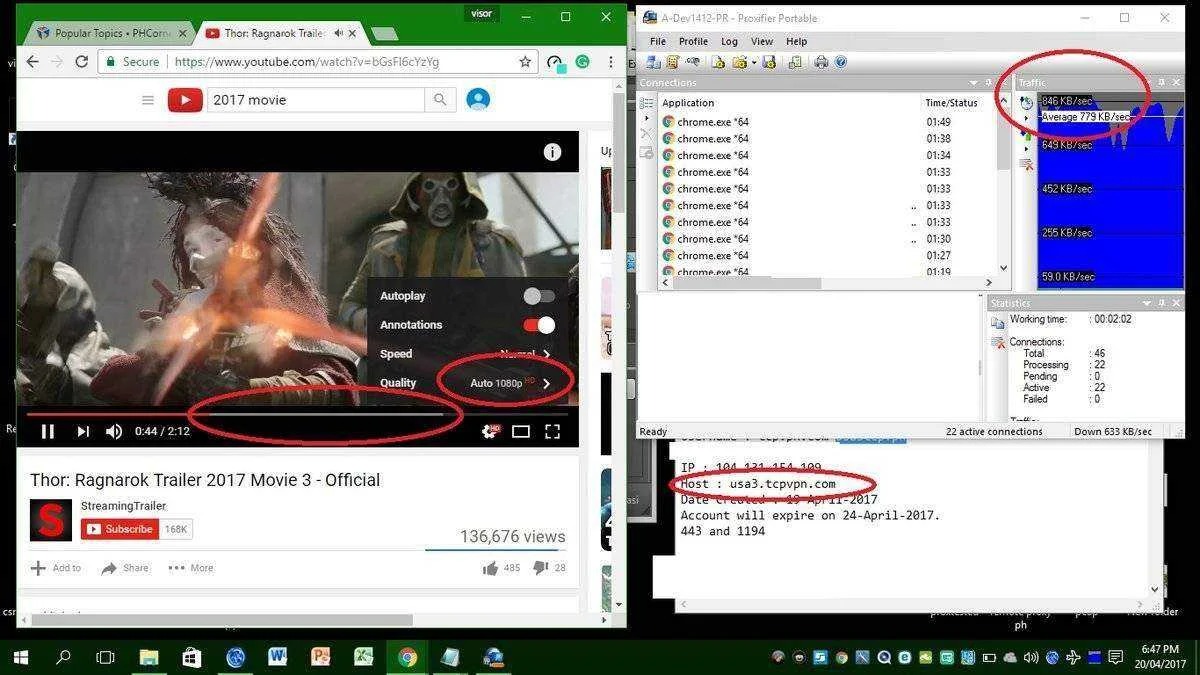Viewport: 1200px width, 675px height.
Task: Pause the YouTube video
Action: (47, 431)
